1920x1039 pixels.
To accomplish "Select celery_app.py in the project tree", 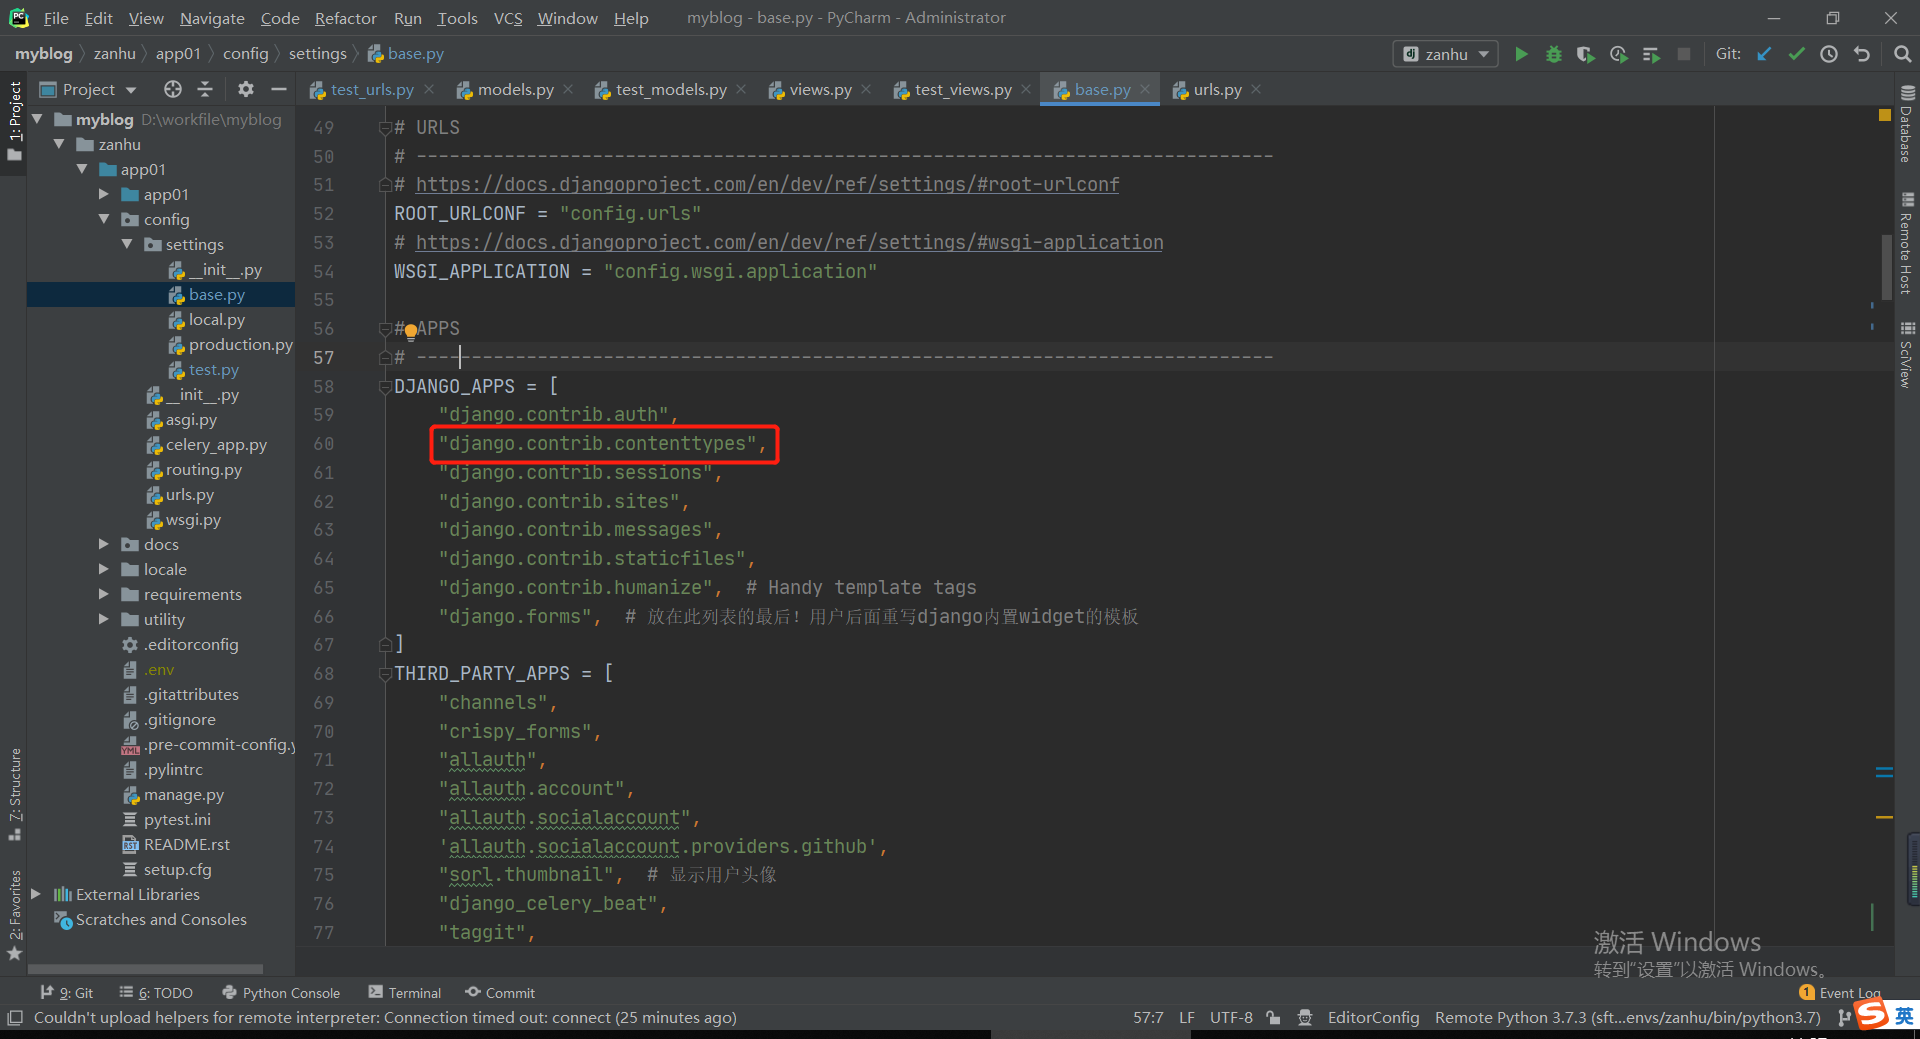I will pos(206,445).
